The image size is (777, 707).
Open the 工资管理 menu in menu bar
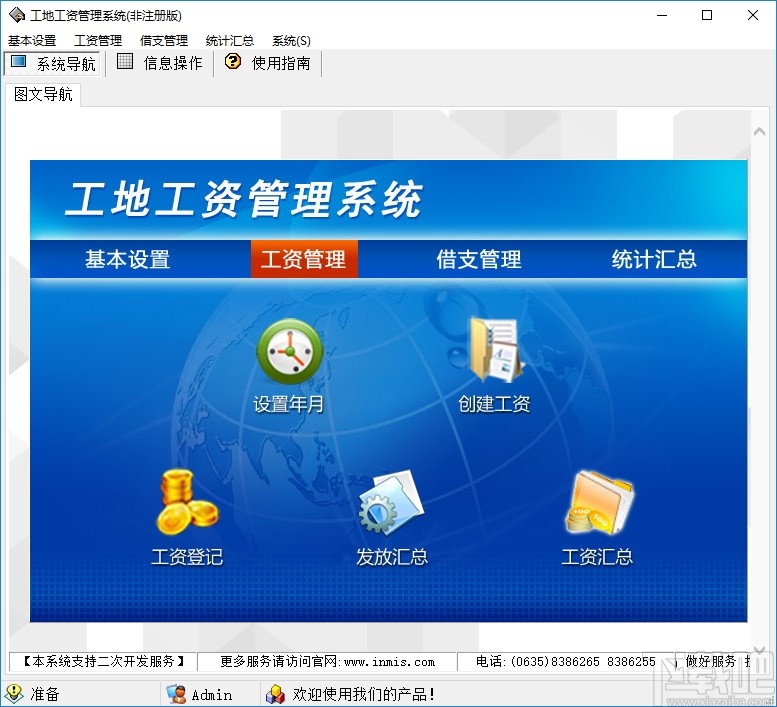98,41
